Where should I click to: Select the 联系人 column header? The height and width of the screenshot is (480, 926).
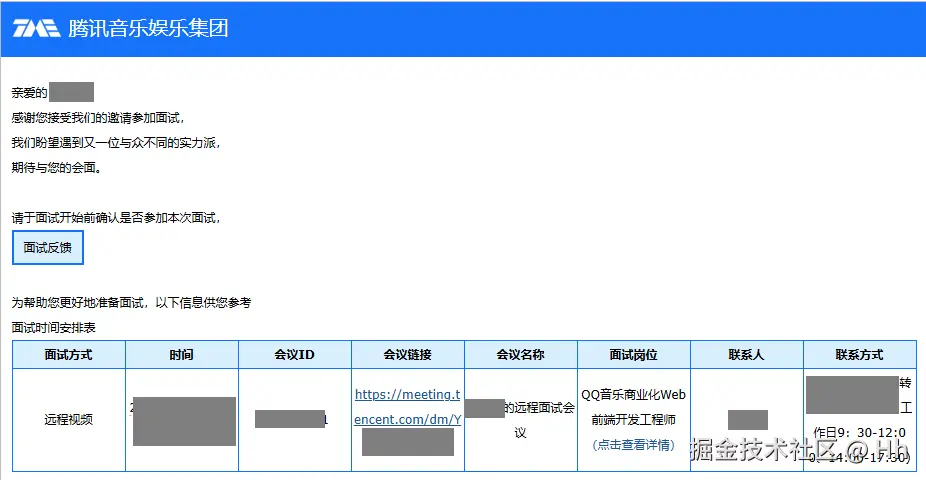[x=746, y=354]
